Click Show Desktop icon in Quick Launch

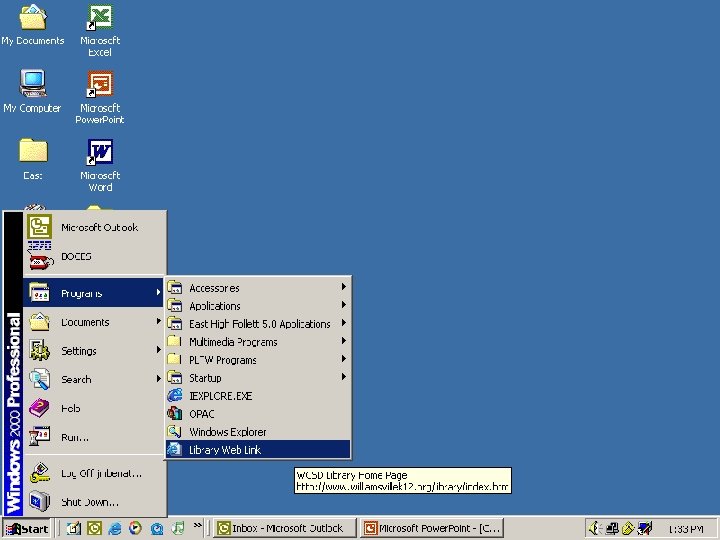[73, 529]
